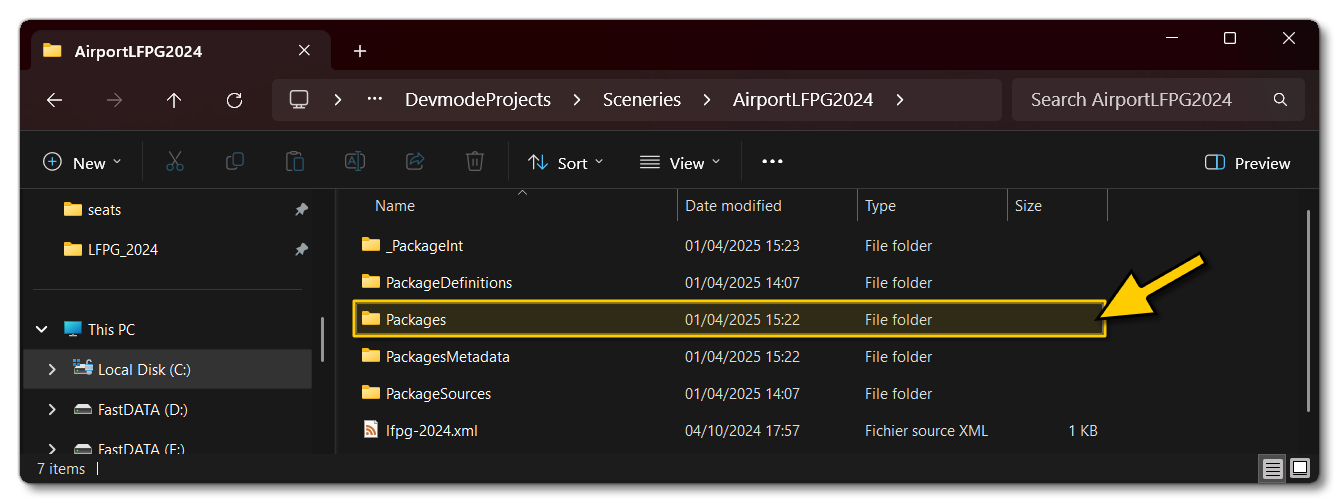Collapse the This PC tree node
Viewport: 1339px width, 503px height.
tap(43, 329)
